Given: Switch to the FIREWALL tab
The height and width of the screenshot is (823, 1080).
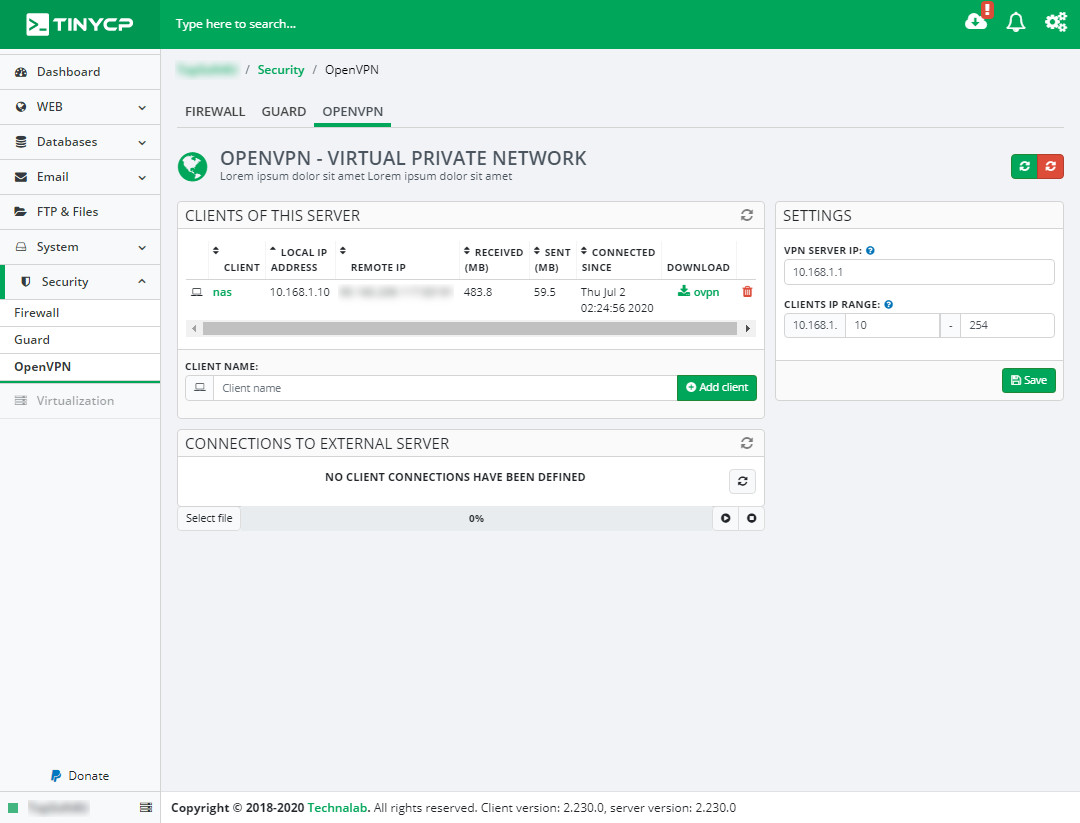Looking at the screenshot, I should pyautogui.click(x=215, y=112).
